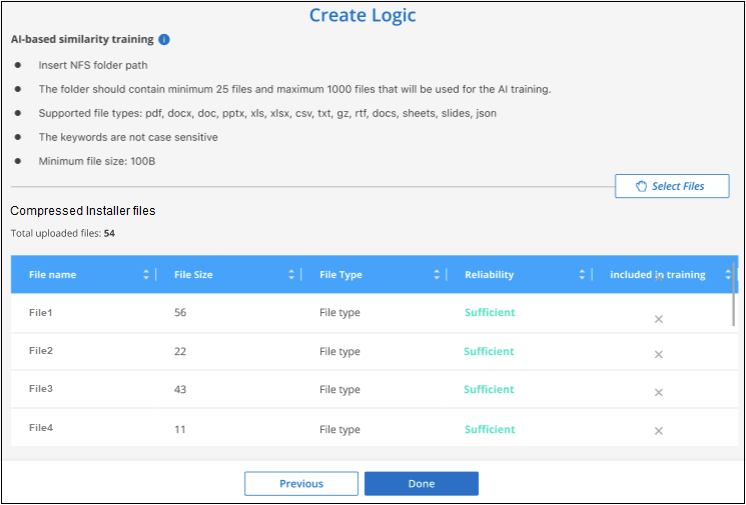This screenshot has height=505, width=746.
Task: Remove File1 from training with its X
Action: pyautogui.click(x=658, y=319)
